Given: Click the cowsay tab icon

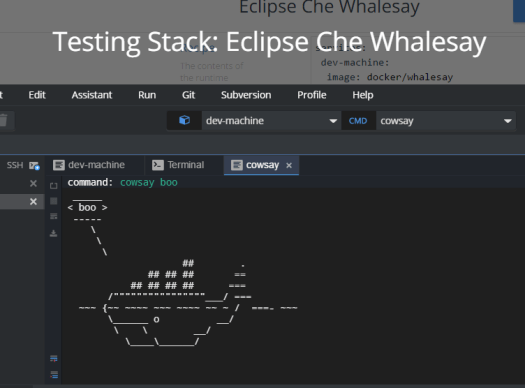Looking at the screenshot, I should 236,165.
